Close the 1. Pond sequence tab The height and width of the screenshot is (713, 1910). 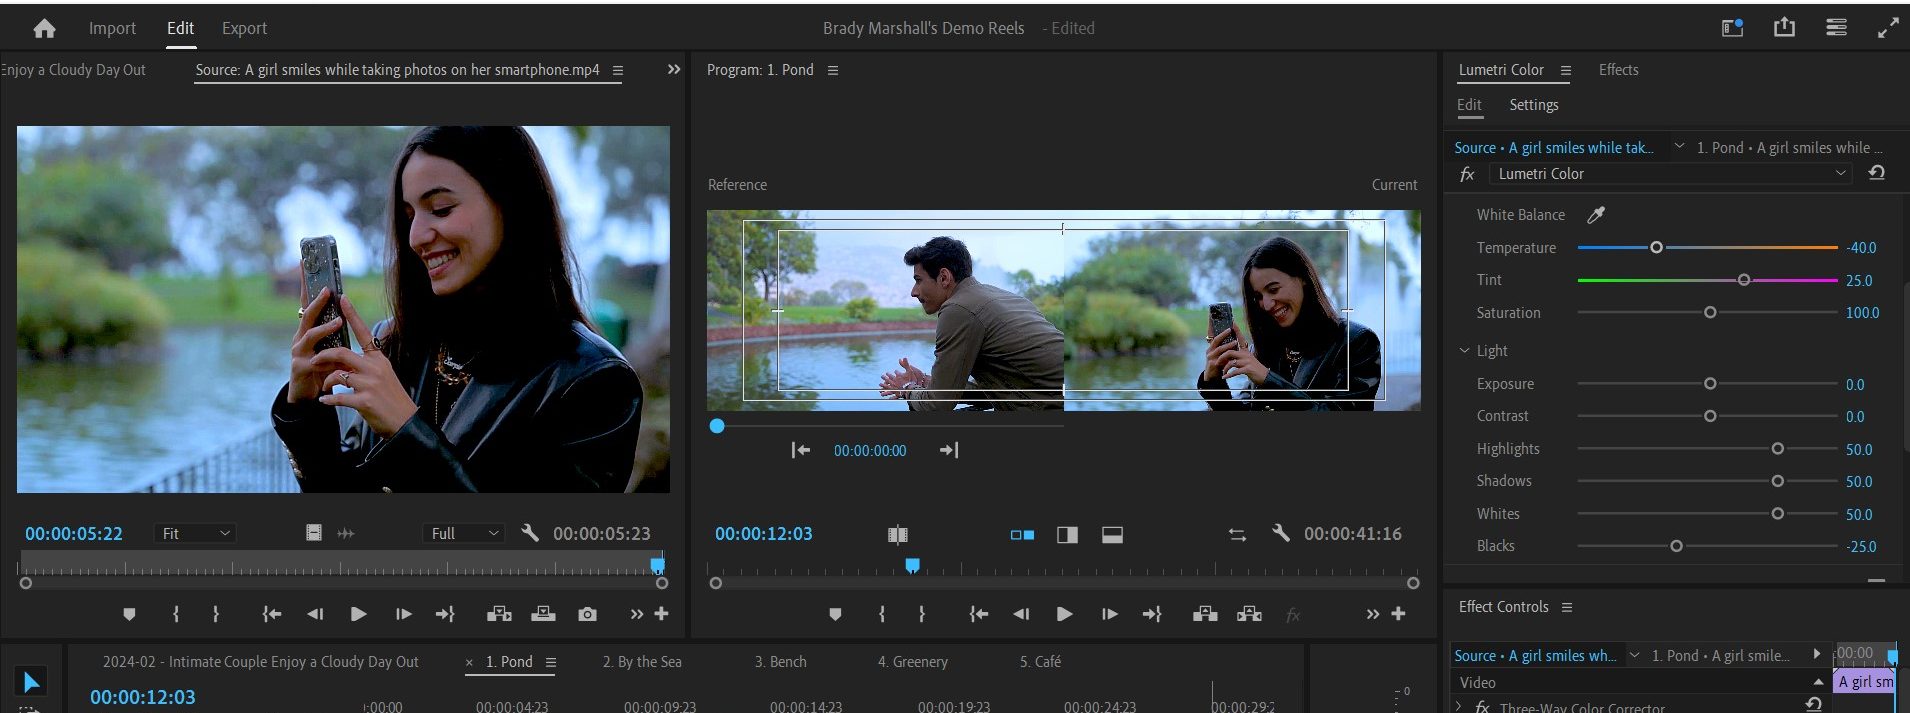pyautogui.click(x=469, y=662)
